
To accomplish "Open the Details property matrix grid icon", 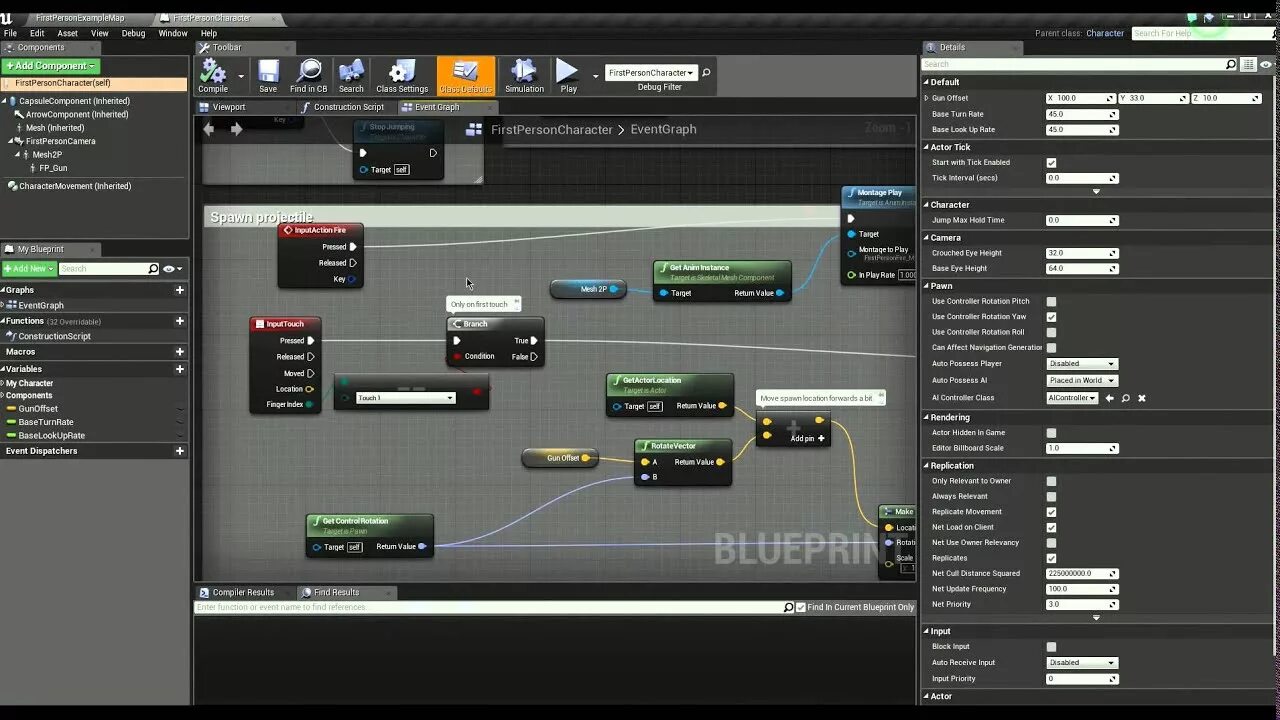I will pyautogui.click(x=1248, y=65).
